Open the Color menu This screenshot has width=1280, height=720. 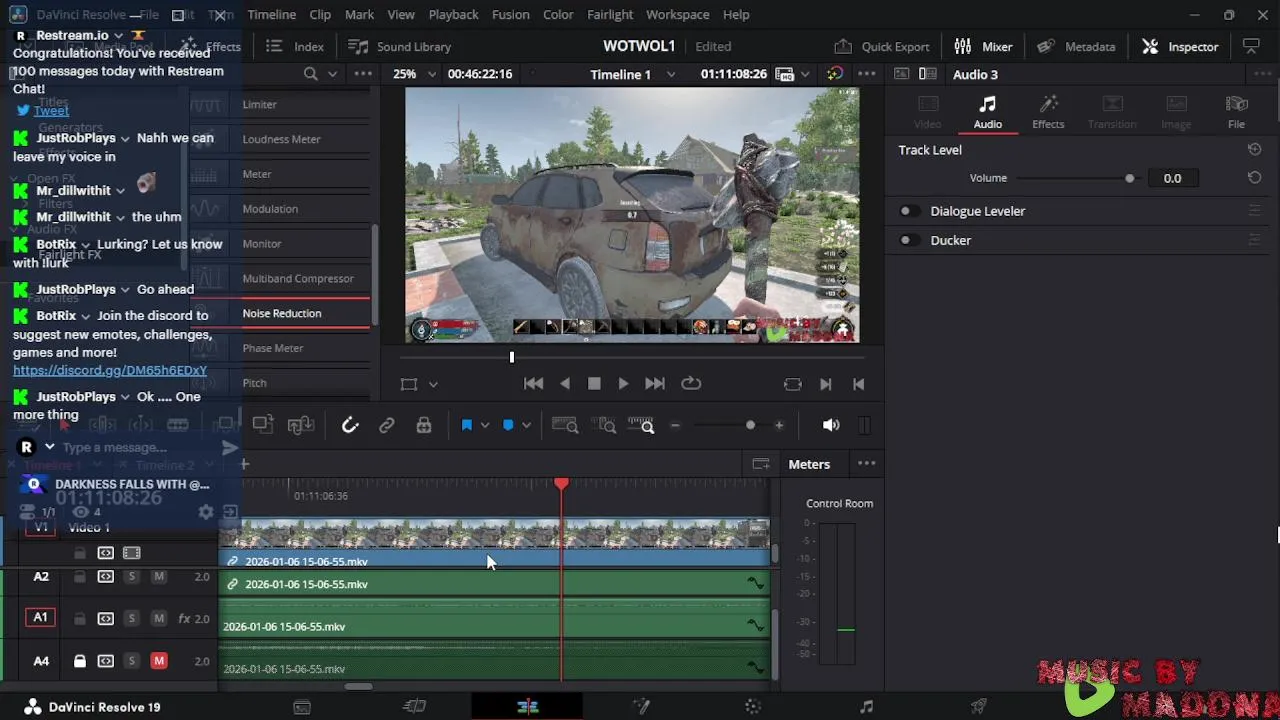point(558,15)
